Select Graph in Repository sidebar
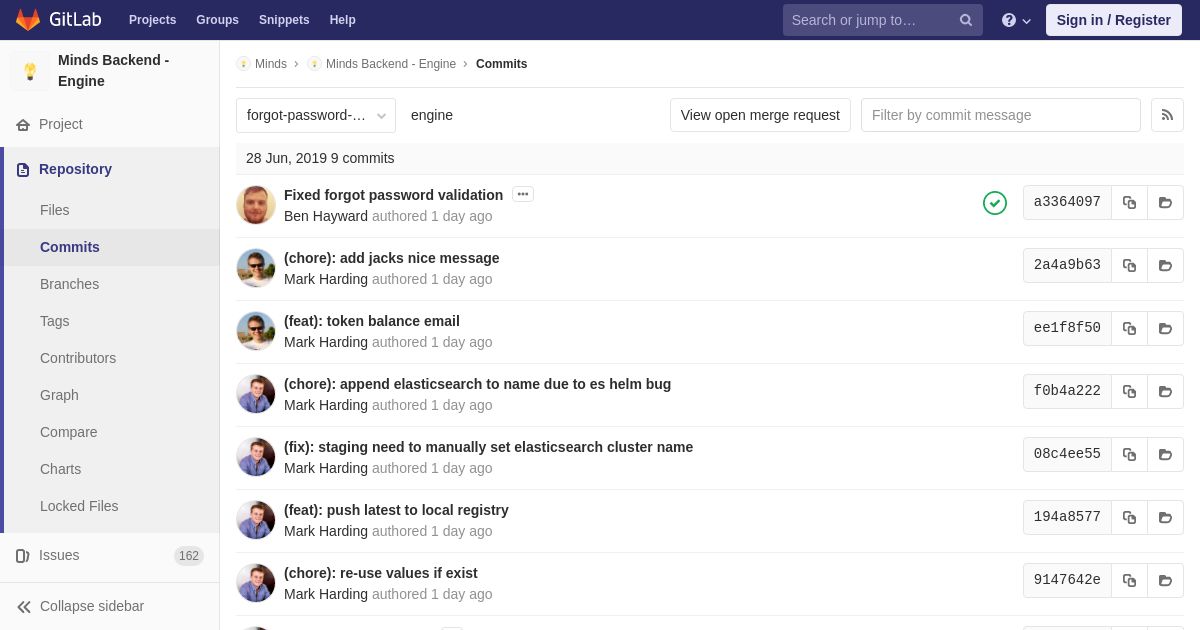Image resolution: width=1200 pixels, height=630 pixels. click(x=59, y=395)
